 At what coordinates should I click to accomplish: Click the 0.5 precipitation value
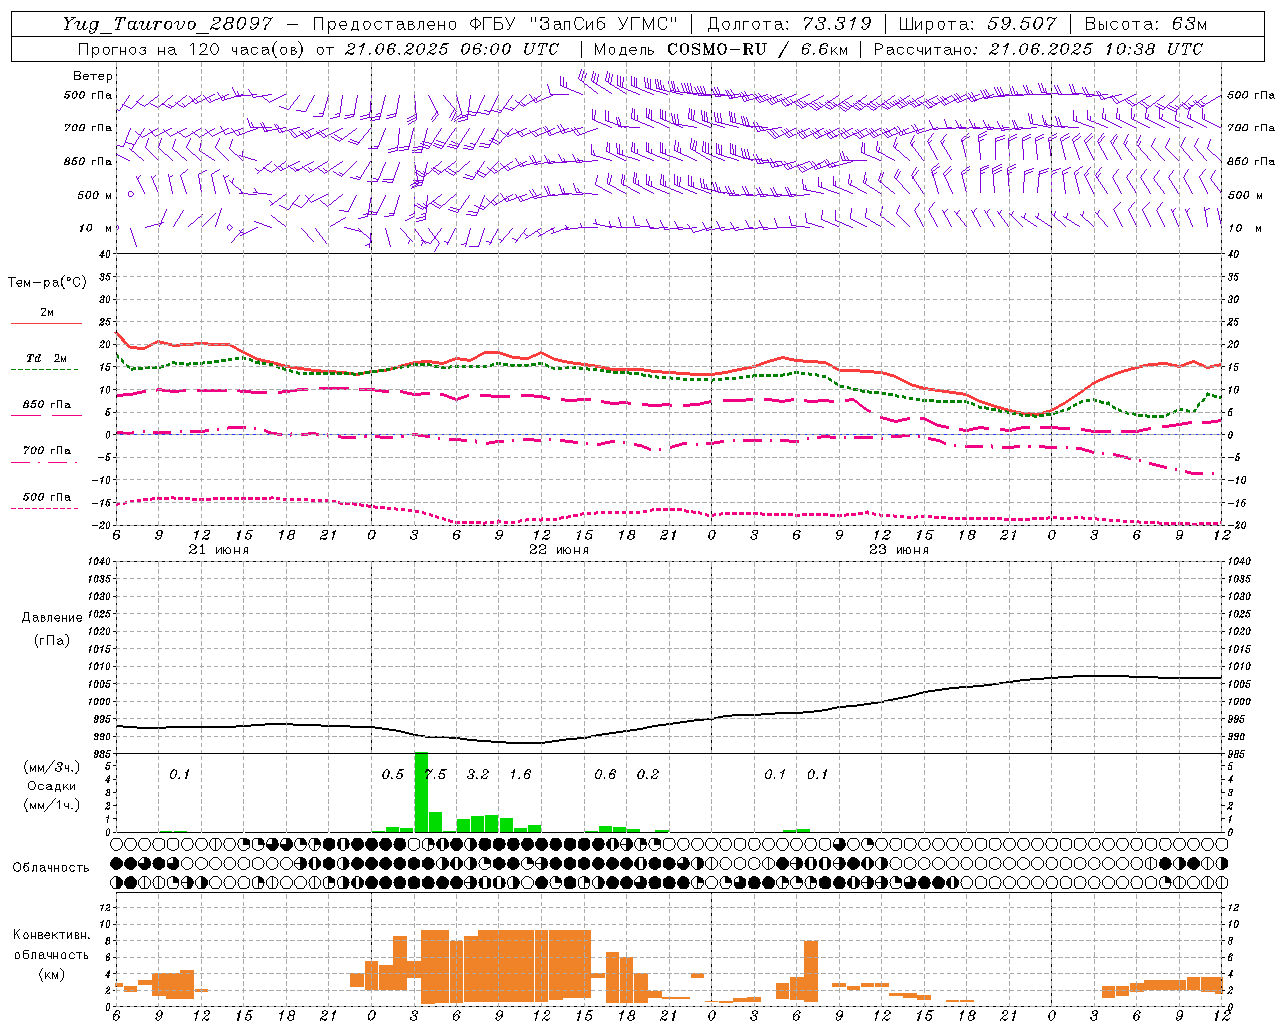point(393,775)
